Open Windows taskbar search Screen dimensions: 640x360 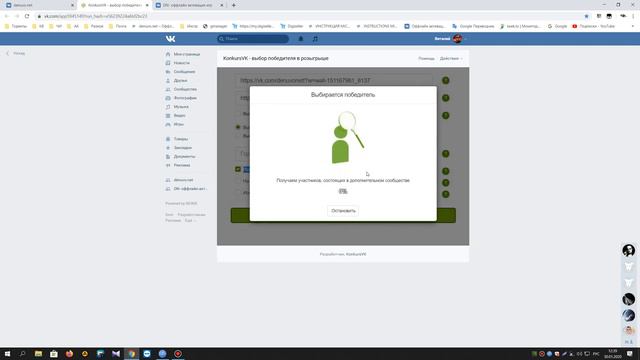tap(22, 354)
